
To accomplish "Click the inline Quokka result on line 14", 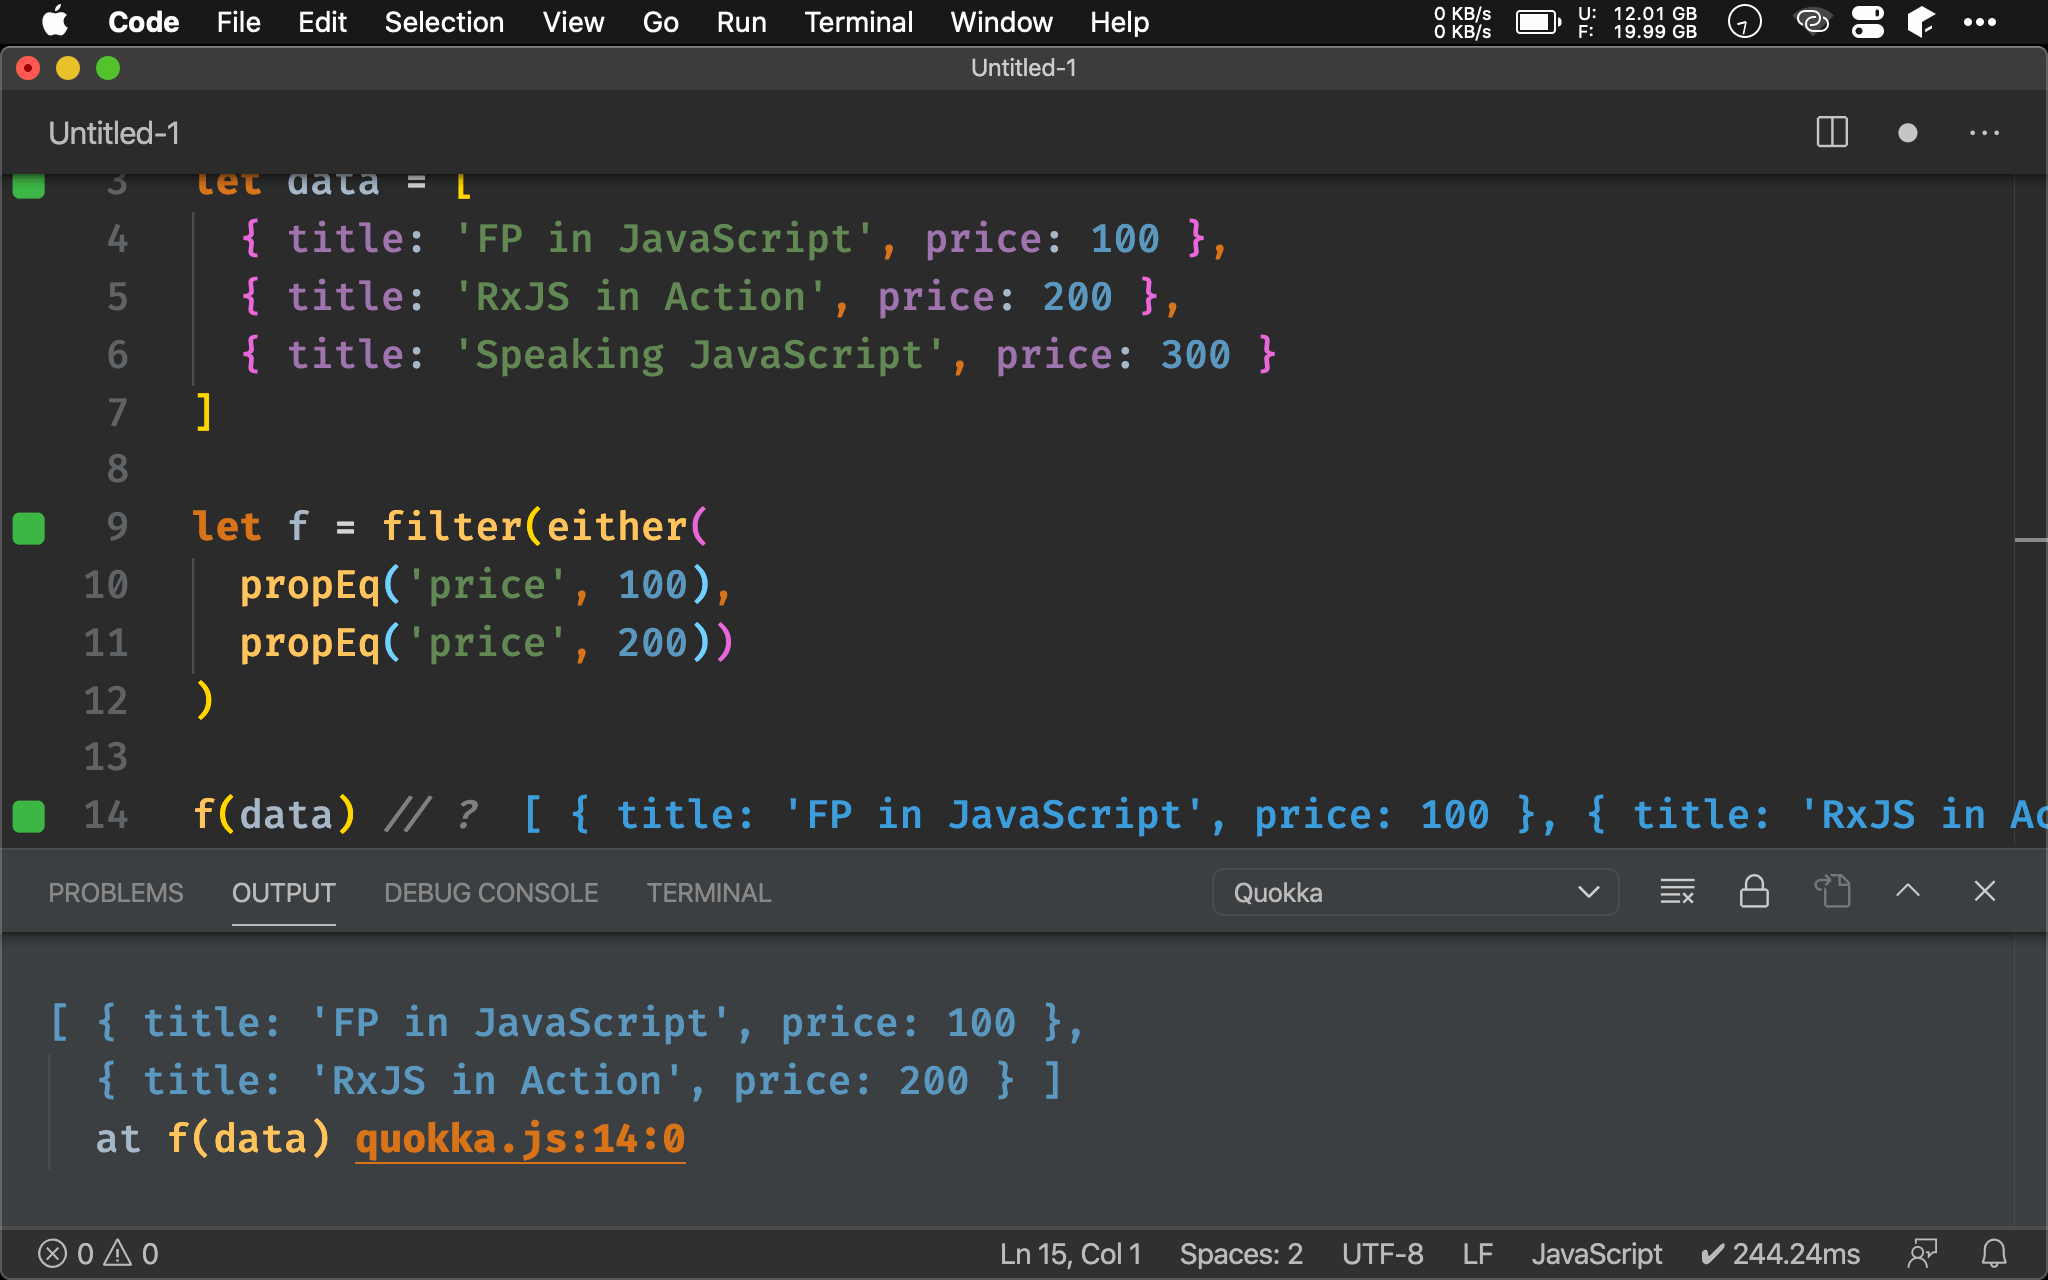I will (1284, 815).
